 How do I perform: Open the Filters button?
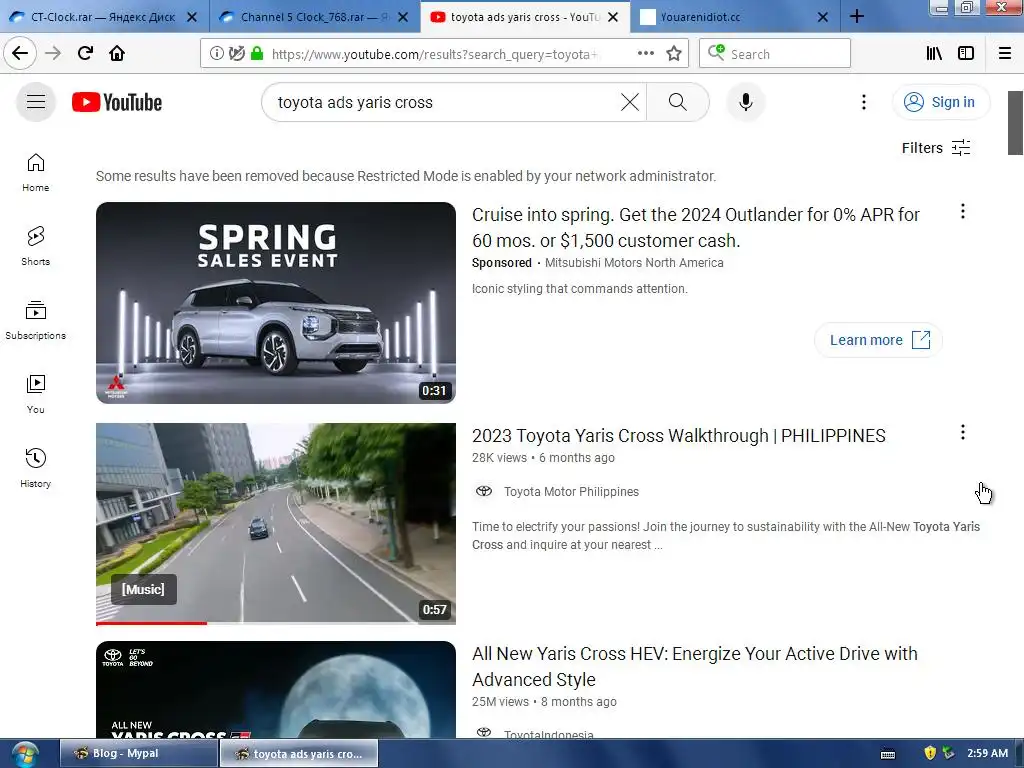(x=936, y=148)
